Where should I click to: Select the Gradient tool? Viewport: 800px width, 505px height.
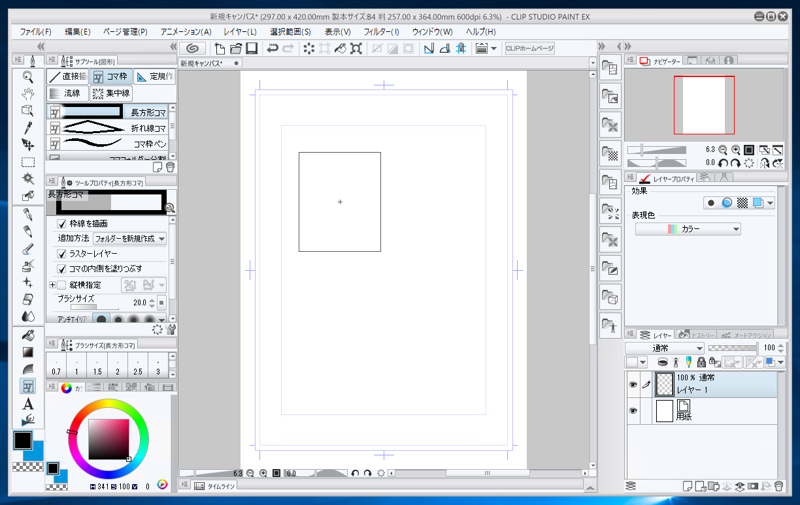pyautogui.click(x=28, y=352)
